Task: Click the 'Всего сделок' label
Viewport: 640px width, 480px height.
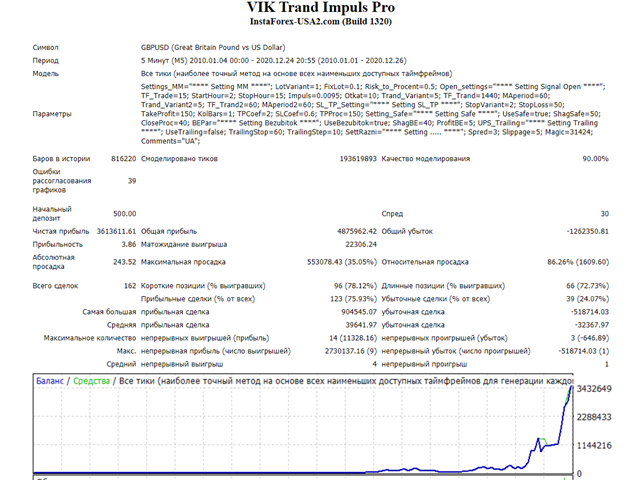Action: click(56, 286)
